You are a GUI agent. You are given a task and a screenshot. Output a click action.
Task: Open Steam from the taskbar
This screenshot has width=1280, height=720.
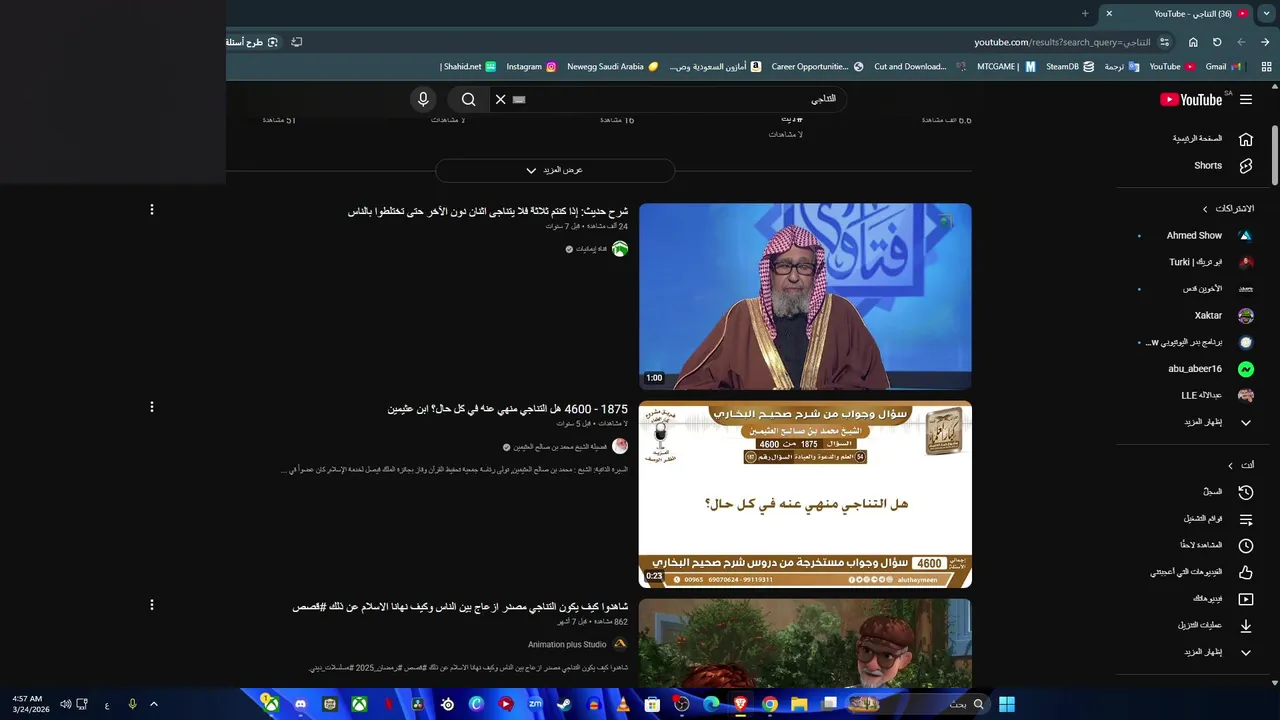[564, 704]
